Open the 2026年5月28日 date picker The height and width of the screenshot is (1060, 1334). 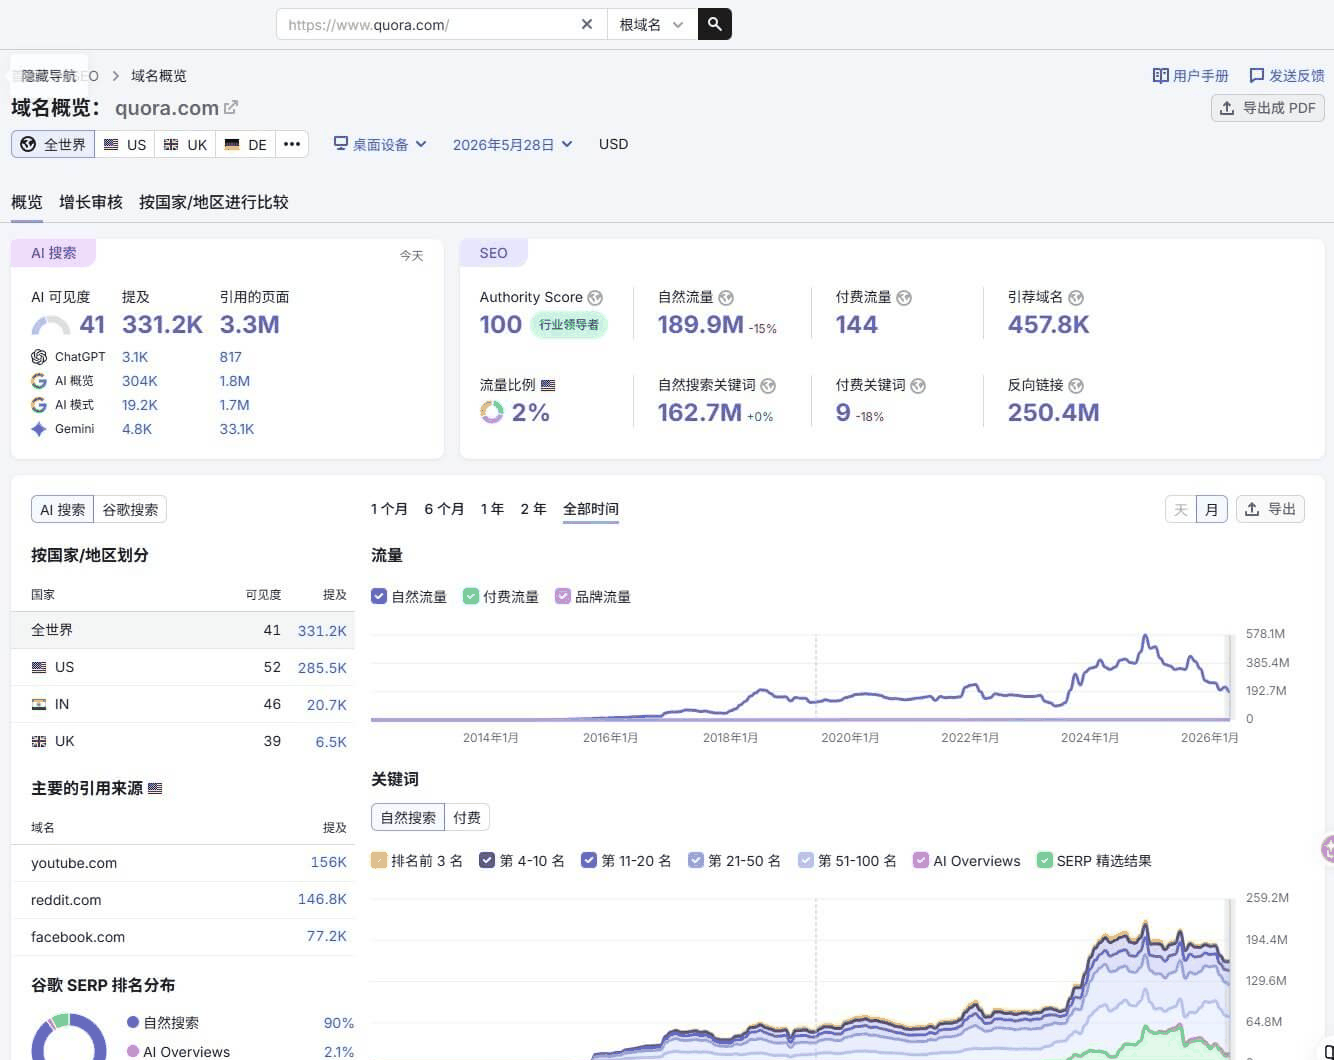(x=513, y=144)
